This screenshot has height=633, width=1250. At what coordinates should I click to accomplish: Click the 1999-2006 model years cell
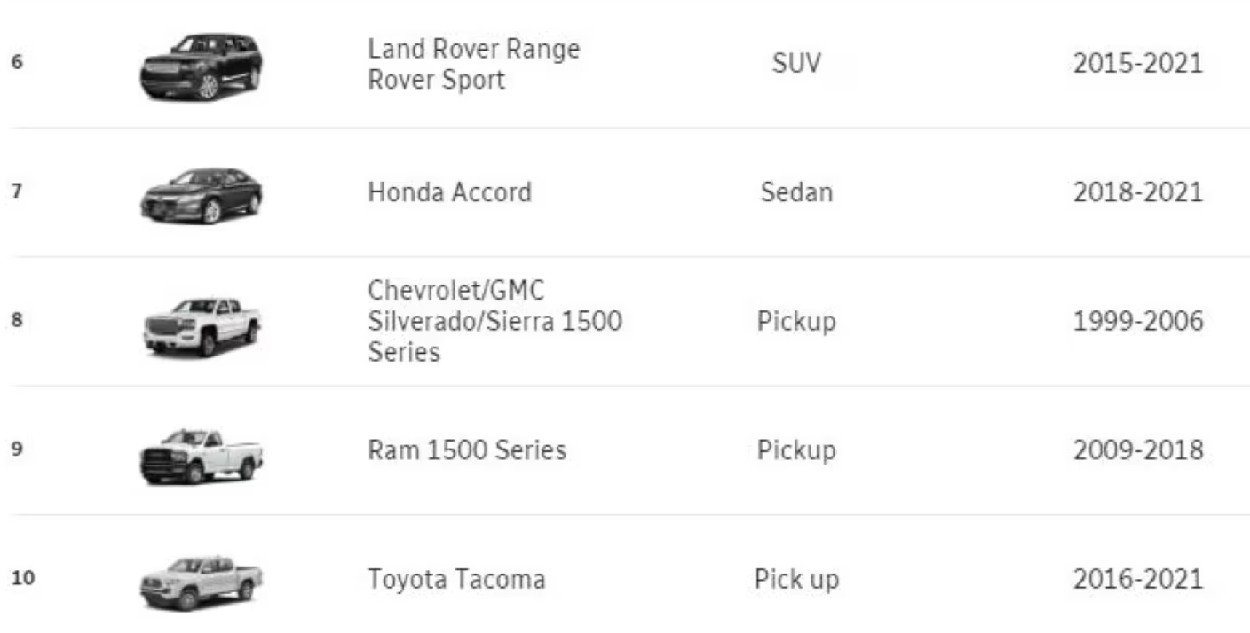click(1138, 322)
